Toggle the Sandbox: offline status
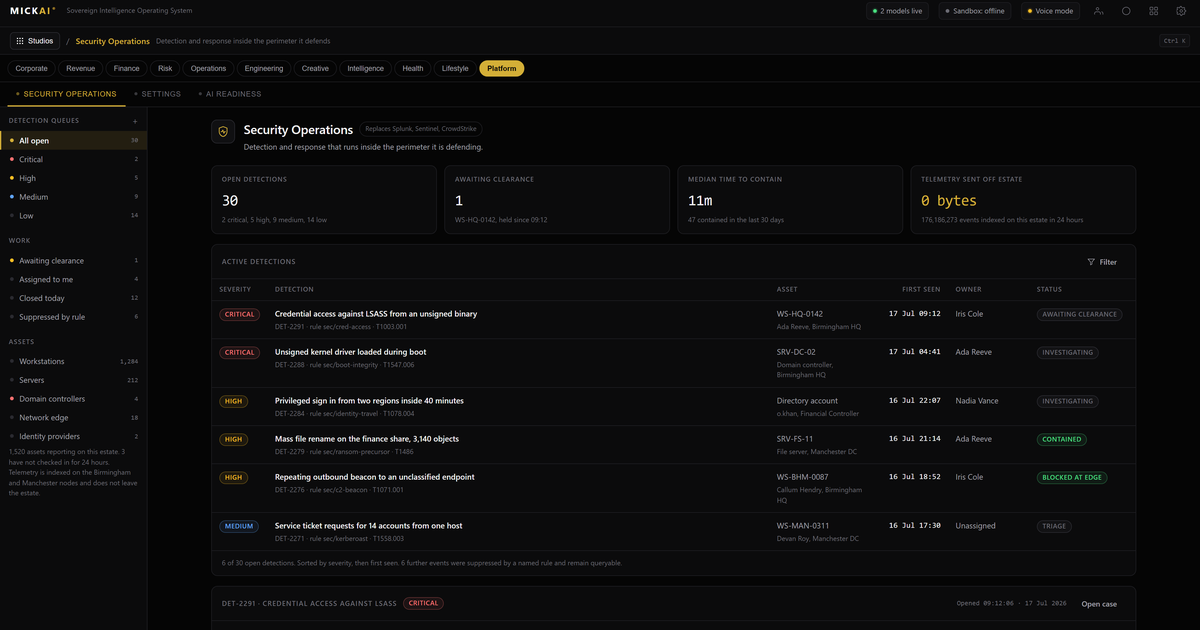1200x630 pixels. [x=975, y=11]
